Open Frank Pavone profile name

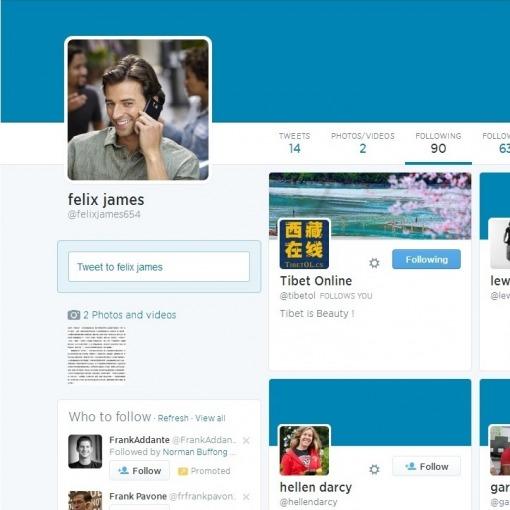138,496
